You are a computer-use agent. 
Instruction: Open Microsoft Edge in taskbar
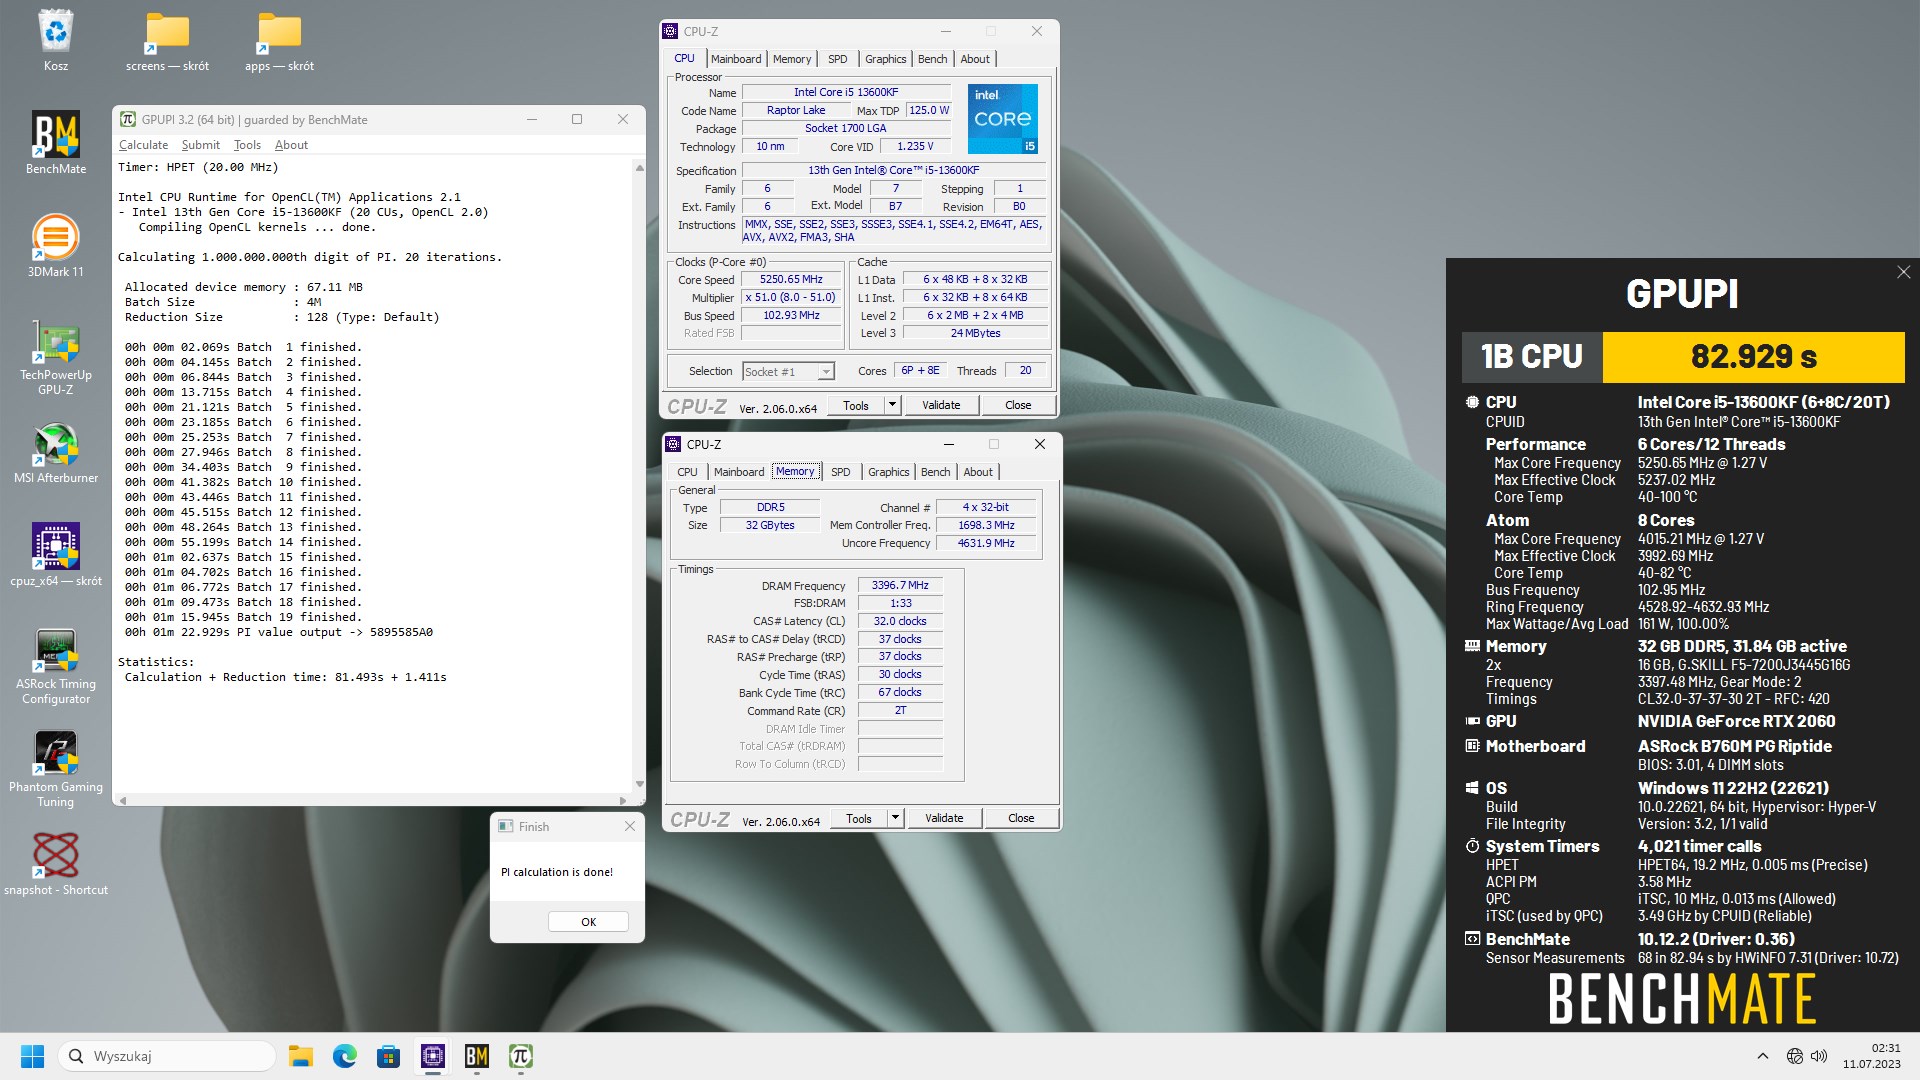click(x=345, y=1056)
